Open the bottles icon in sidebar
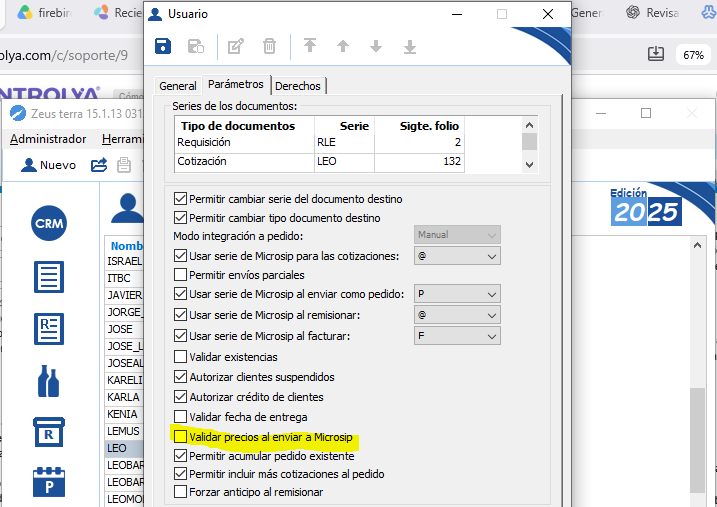The width and height of the screenshot is (717, 507). coord(48,381)
